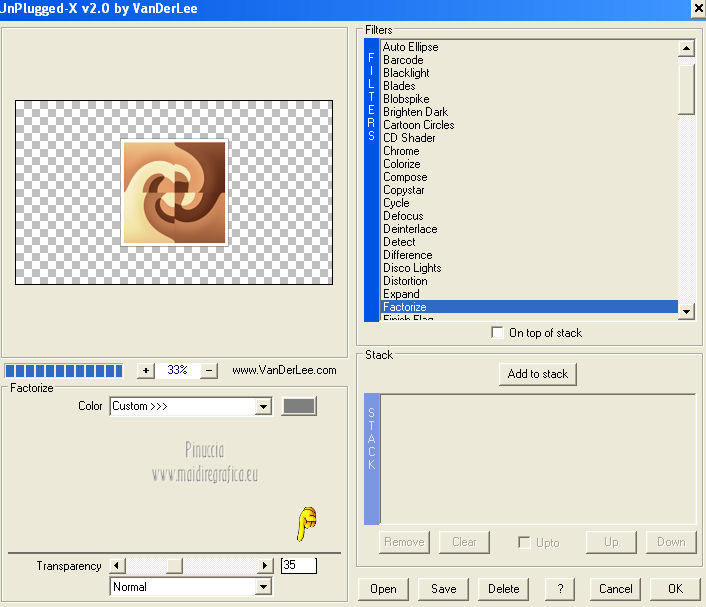Visit the www.VanDerLee.com link
This screenshot has width=706, height=607.
coord(284,370)
